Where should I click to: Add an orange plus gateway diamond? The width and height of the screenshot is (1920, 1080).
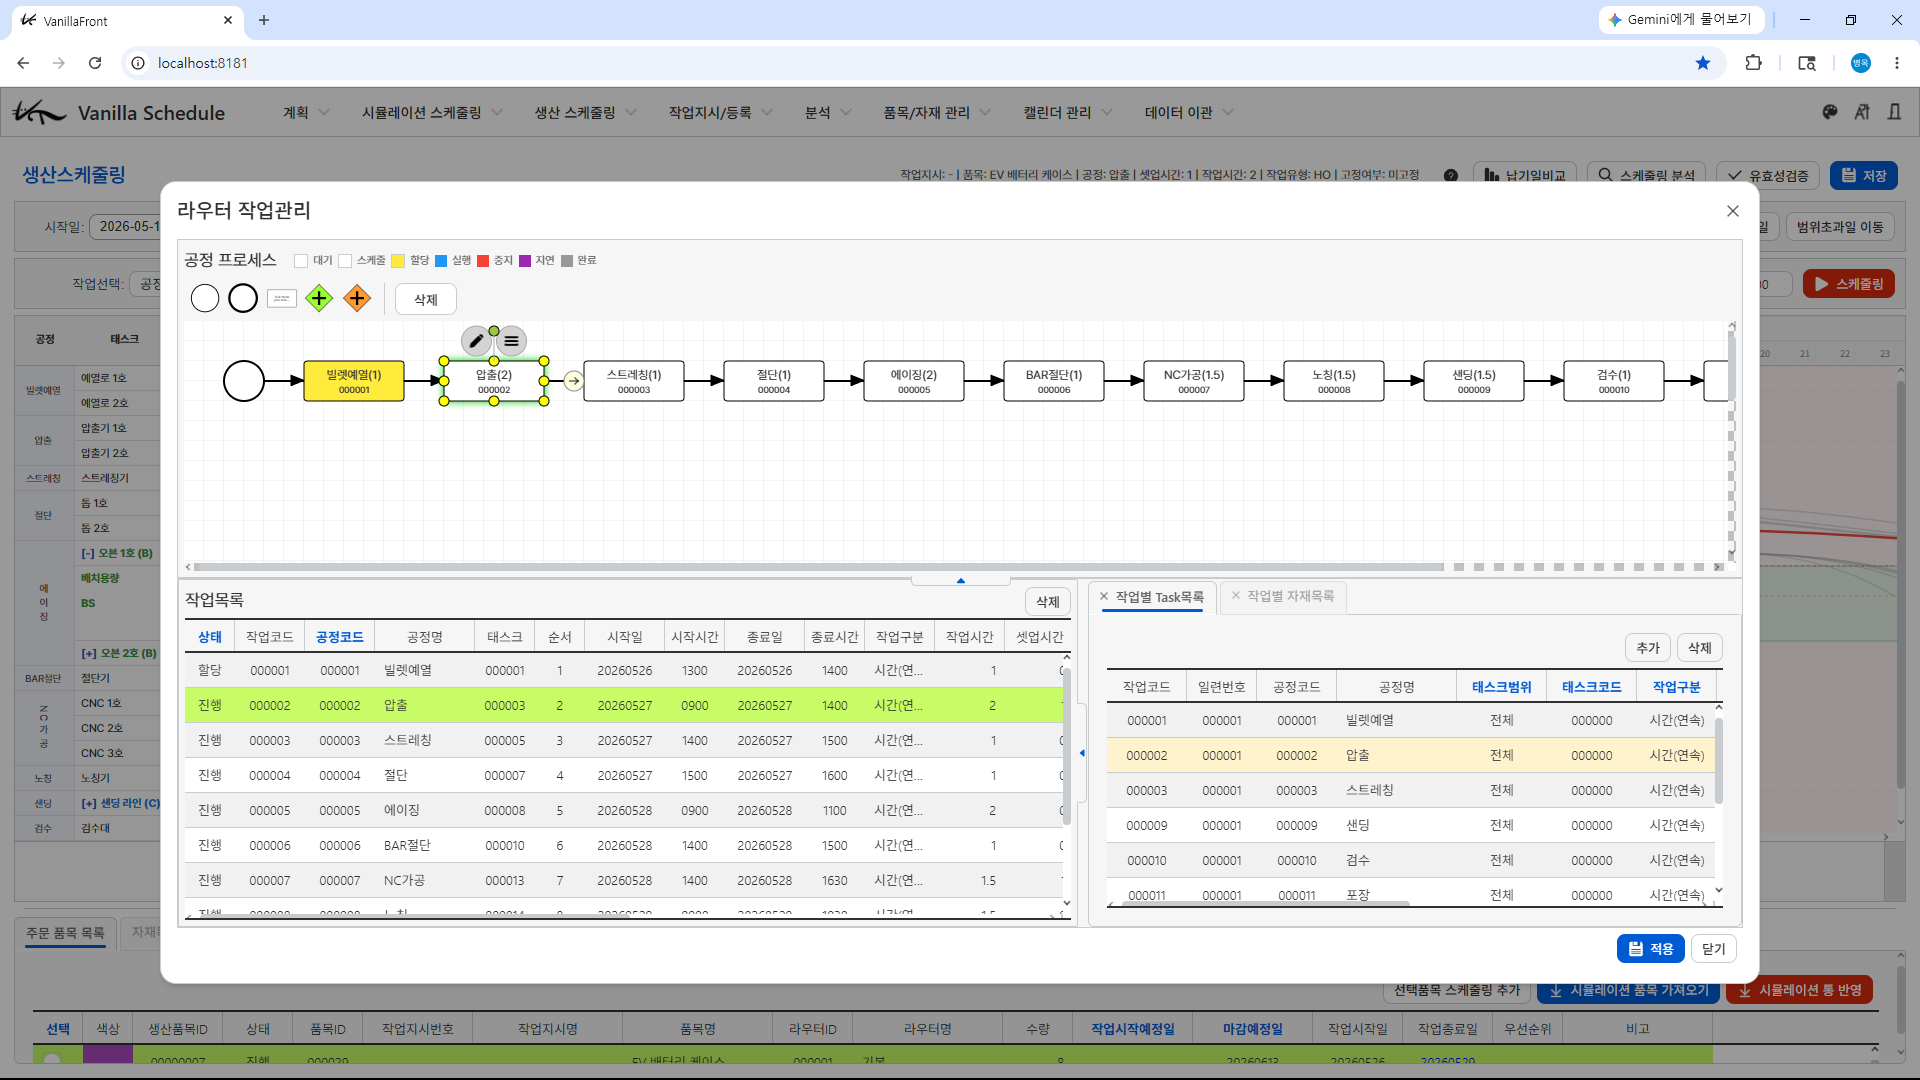357,298
